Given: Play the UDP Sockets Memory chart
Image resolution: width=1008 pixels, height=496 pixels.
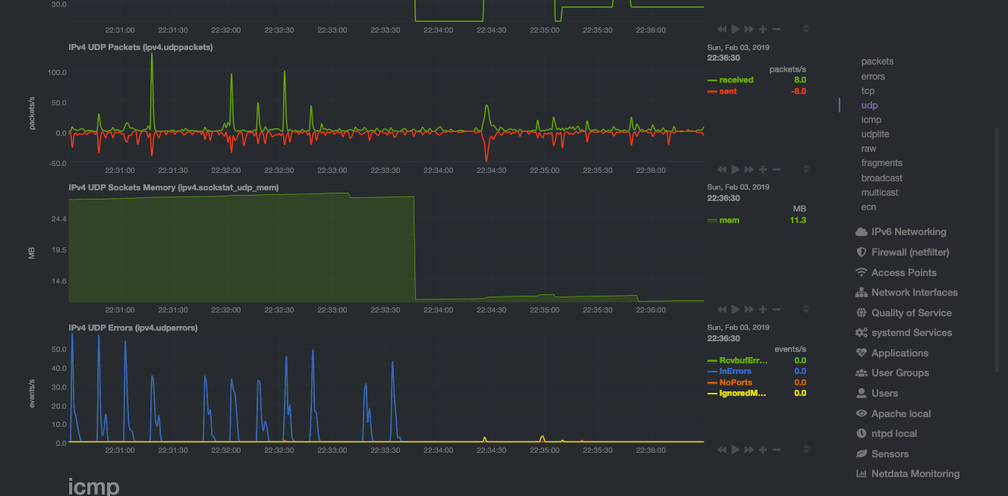Looking at the screenshot, I should click(x=736, y=310).
